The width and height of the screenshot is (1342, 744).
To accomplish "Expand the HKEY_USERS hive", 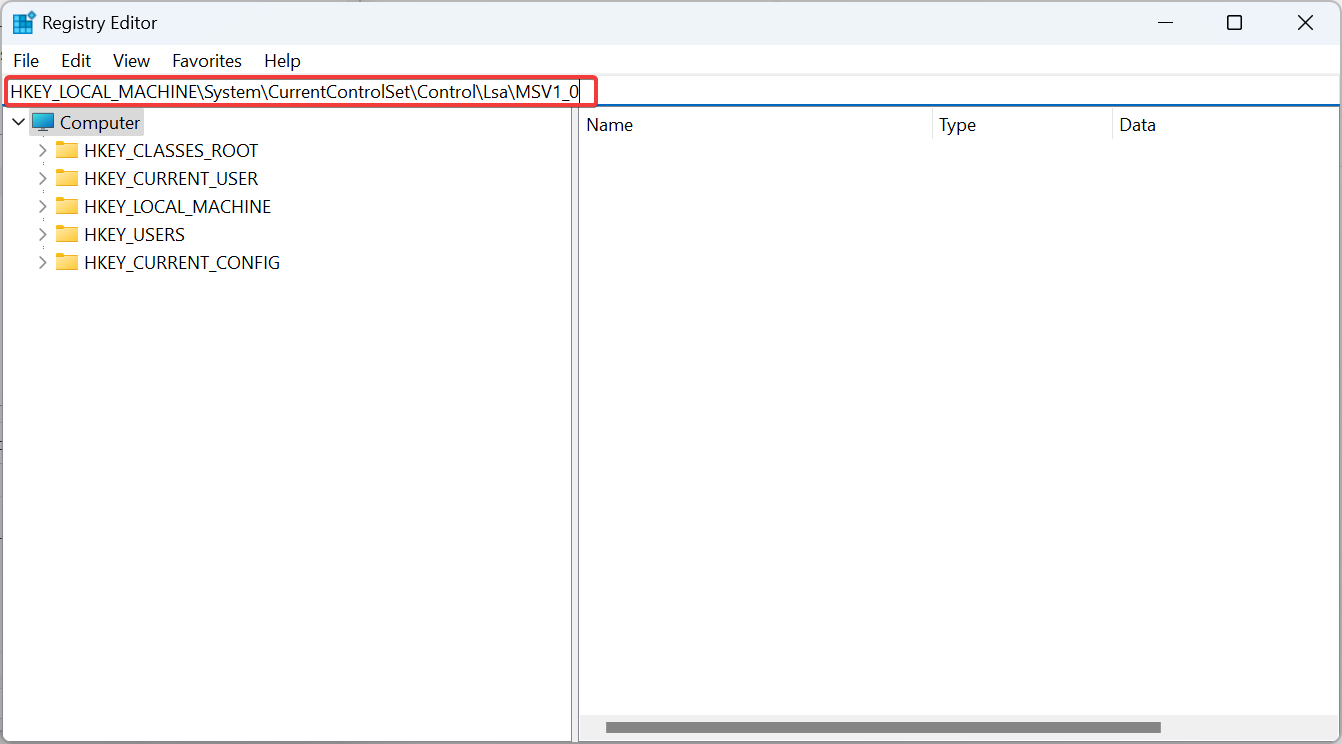I will coord(42,235).
